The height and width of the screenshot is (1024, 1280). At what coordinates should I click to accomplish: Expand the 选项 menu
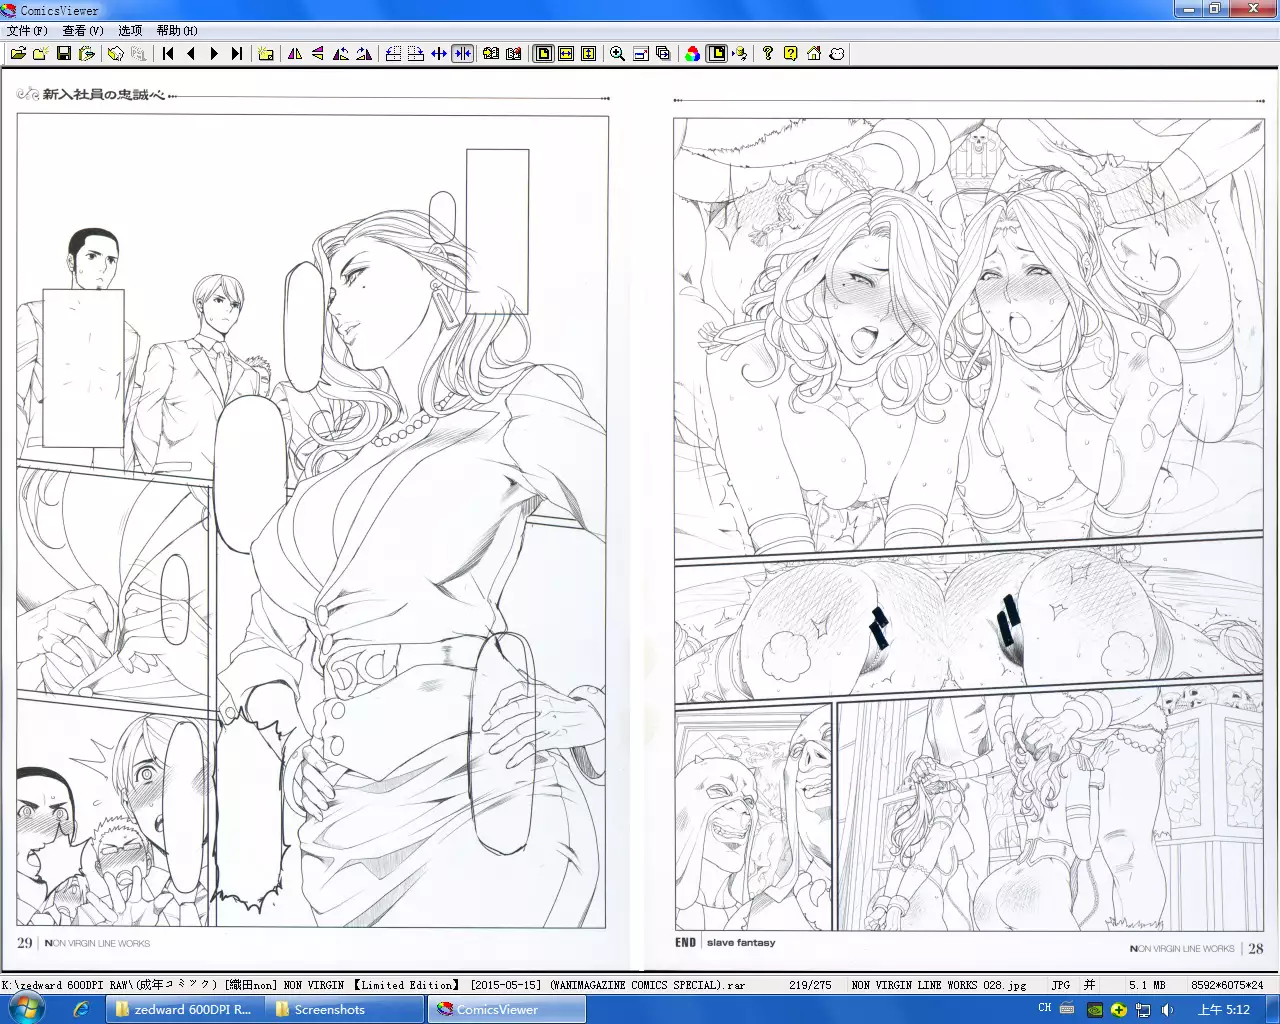point(130,31)
